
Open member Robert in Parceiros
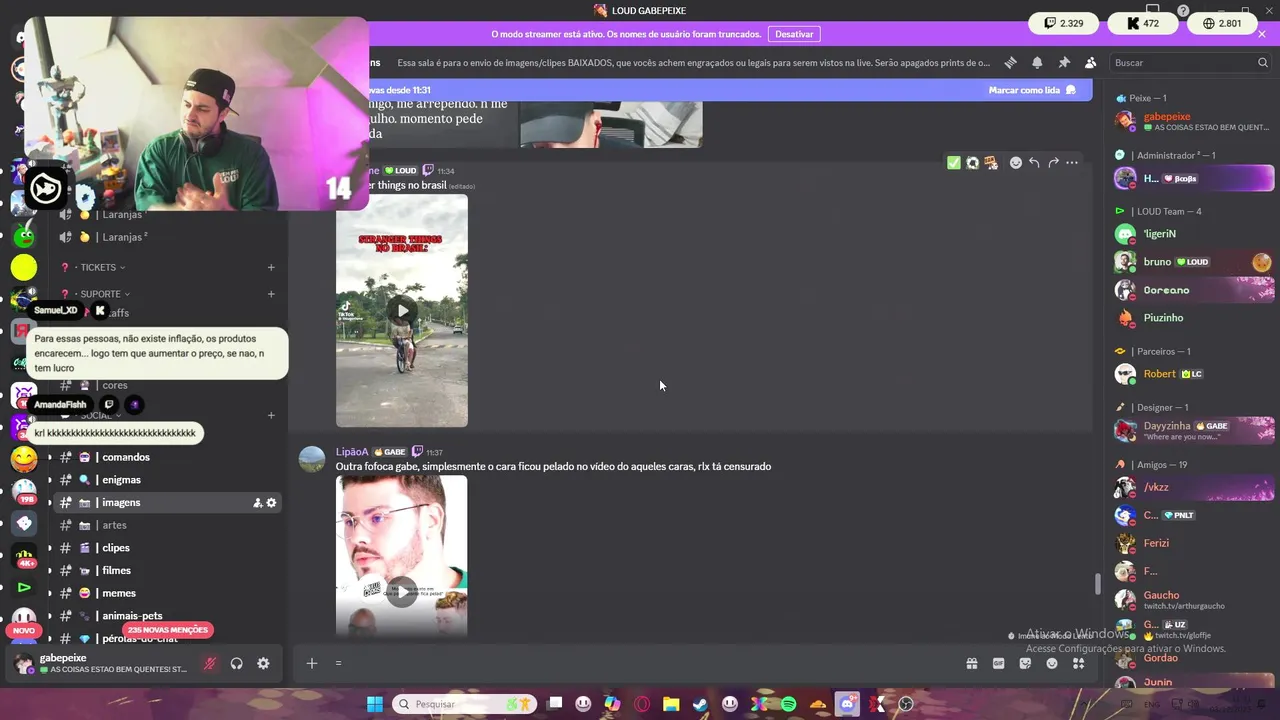click(x=1193, y=374)
